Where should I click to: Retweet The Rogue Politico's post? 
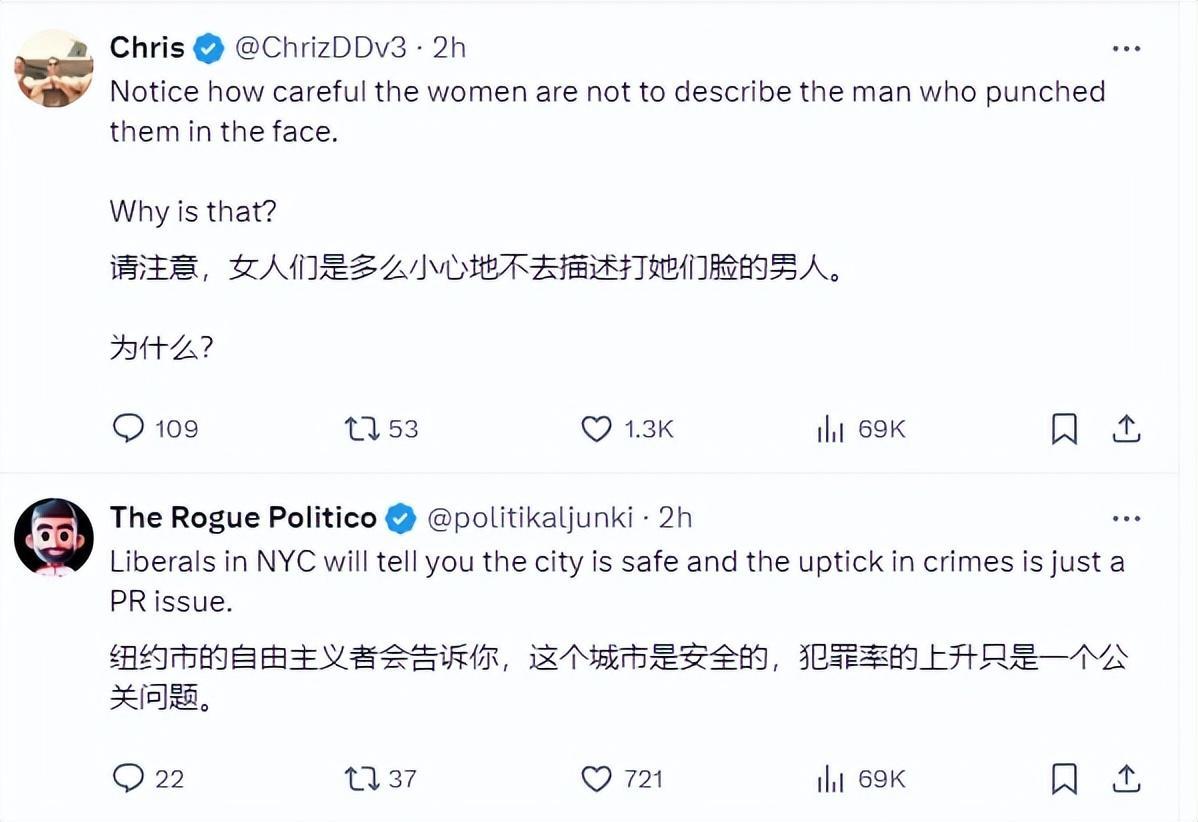pyautogui.click(x=361, y=778)
